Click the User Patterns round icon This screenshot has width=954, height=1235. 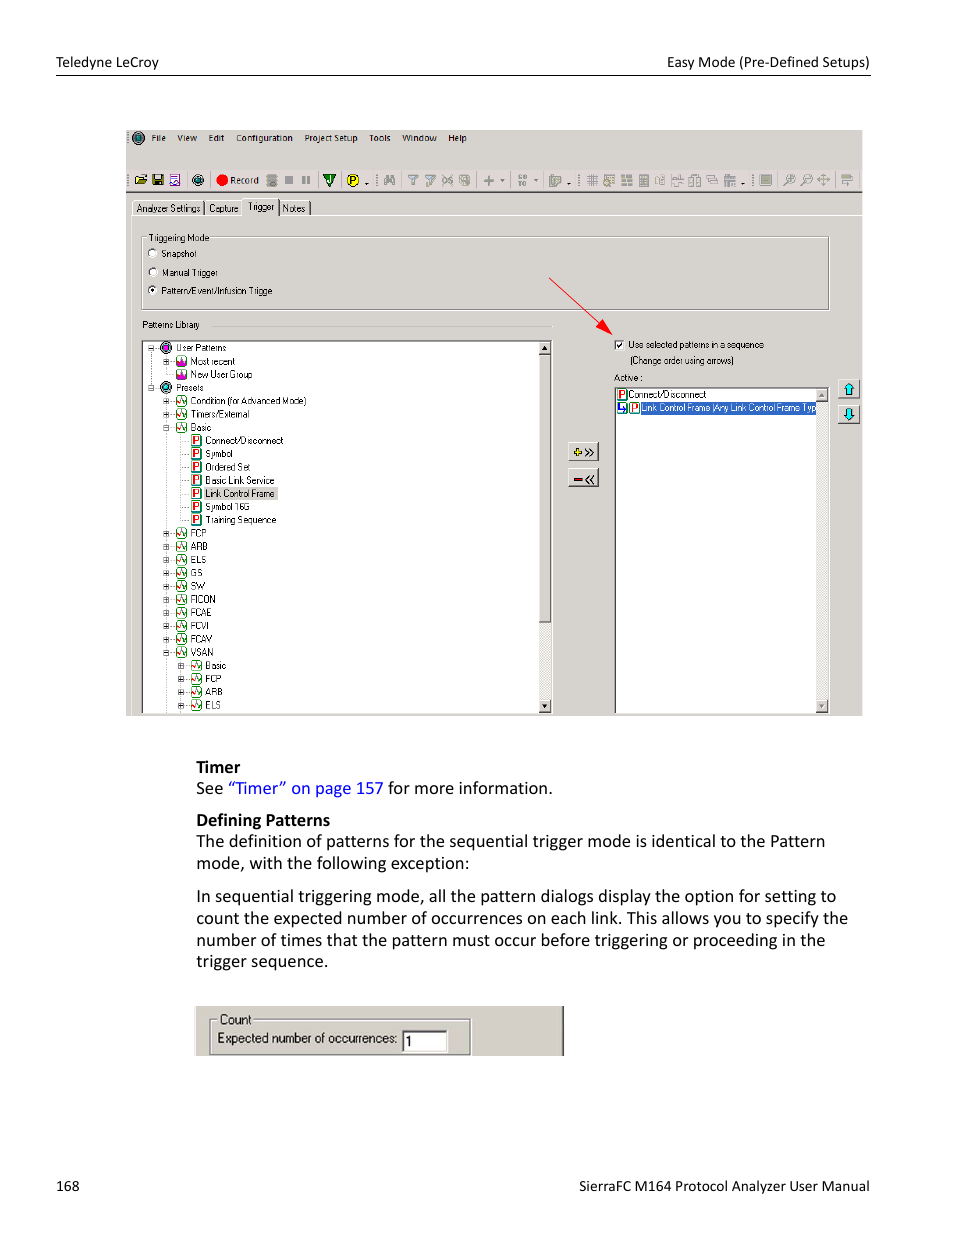[167, 348]
